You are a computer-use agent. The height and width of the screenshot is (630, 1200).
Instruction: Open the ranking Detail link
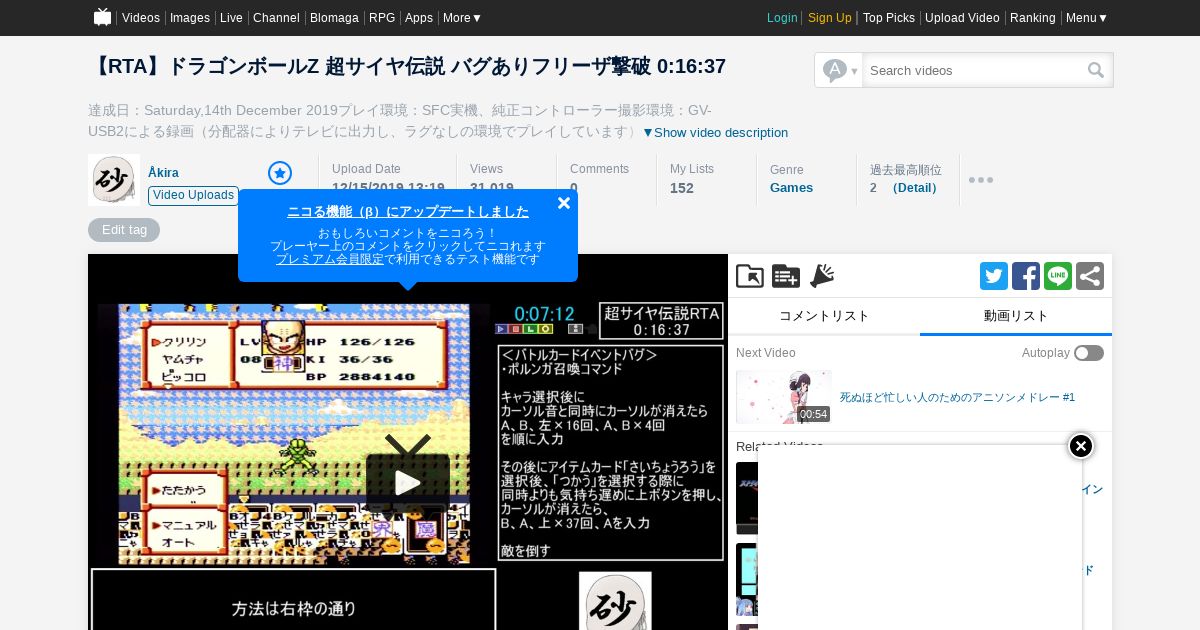pyautogui.click(x=915, y=188)
